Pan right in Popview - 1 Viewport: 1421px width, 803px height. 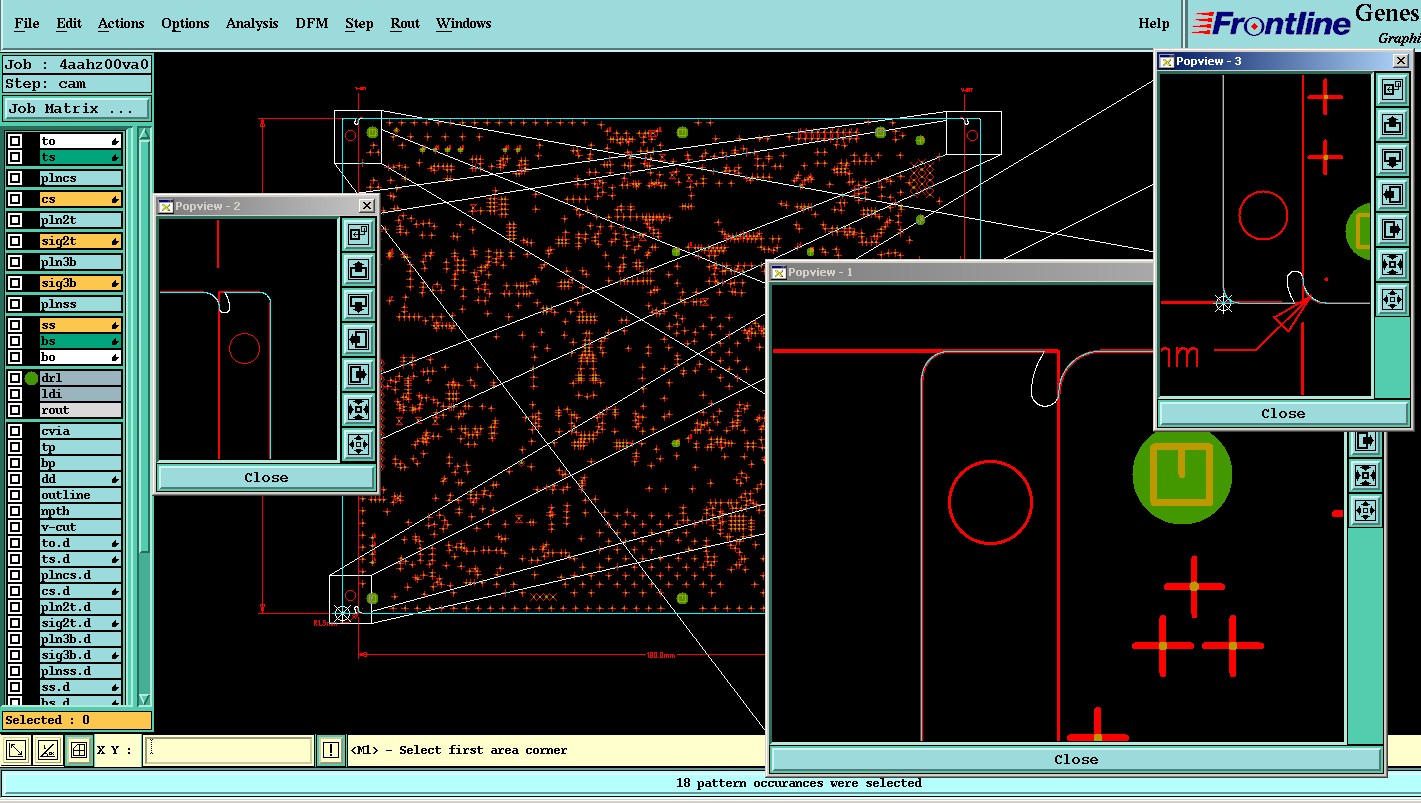(x=1366, y=441)
